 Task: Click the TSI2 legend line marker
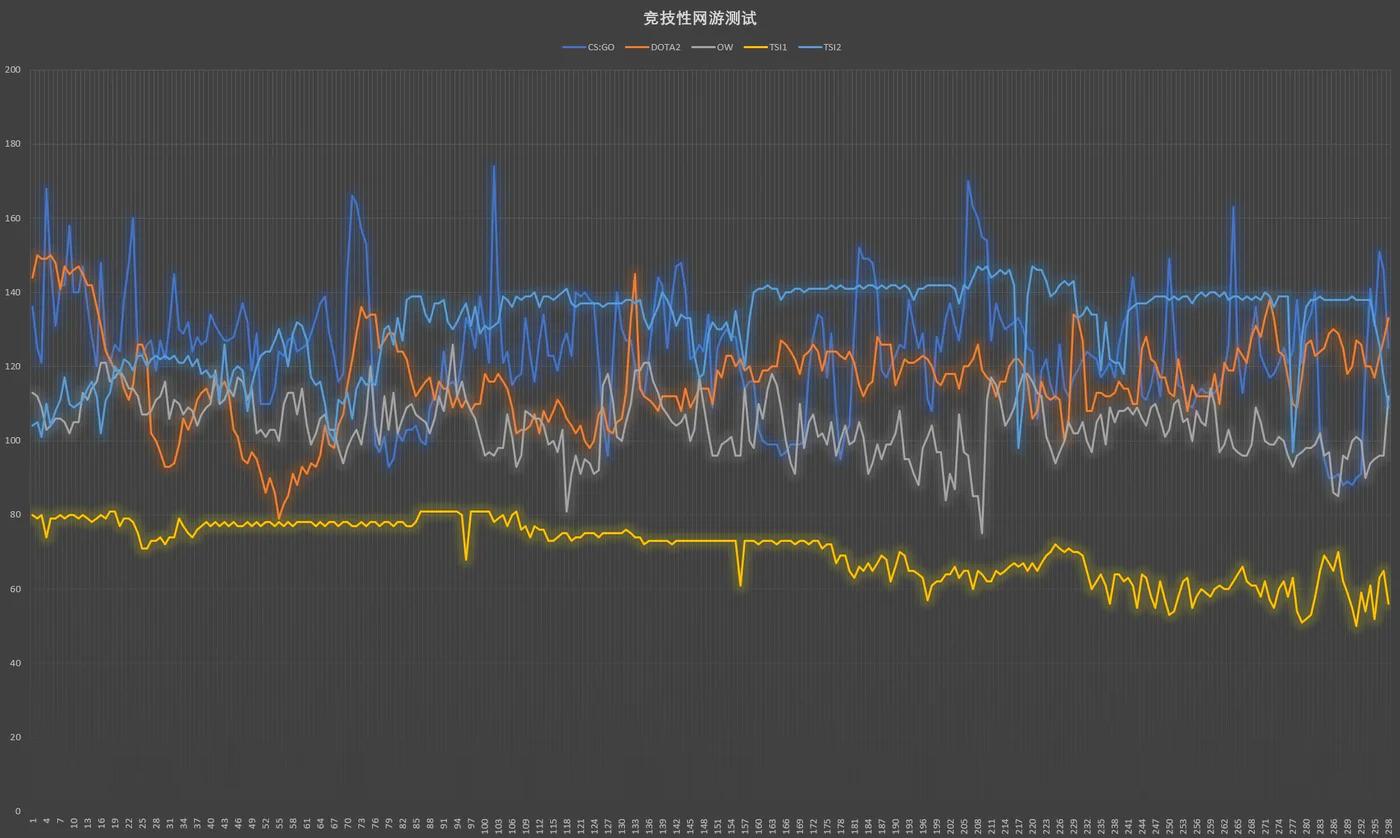(809, 47)
